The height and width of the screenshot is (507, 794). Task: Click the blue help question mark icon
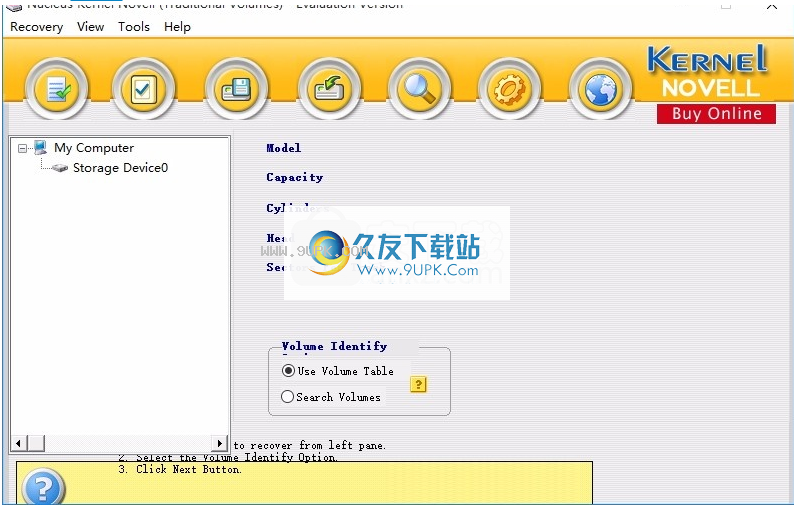[x=43, y=487]
